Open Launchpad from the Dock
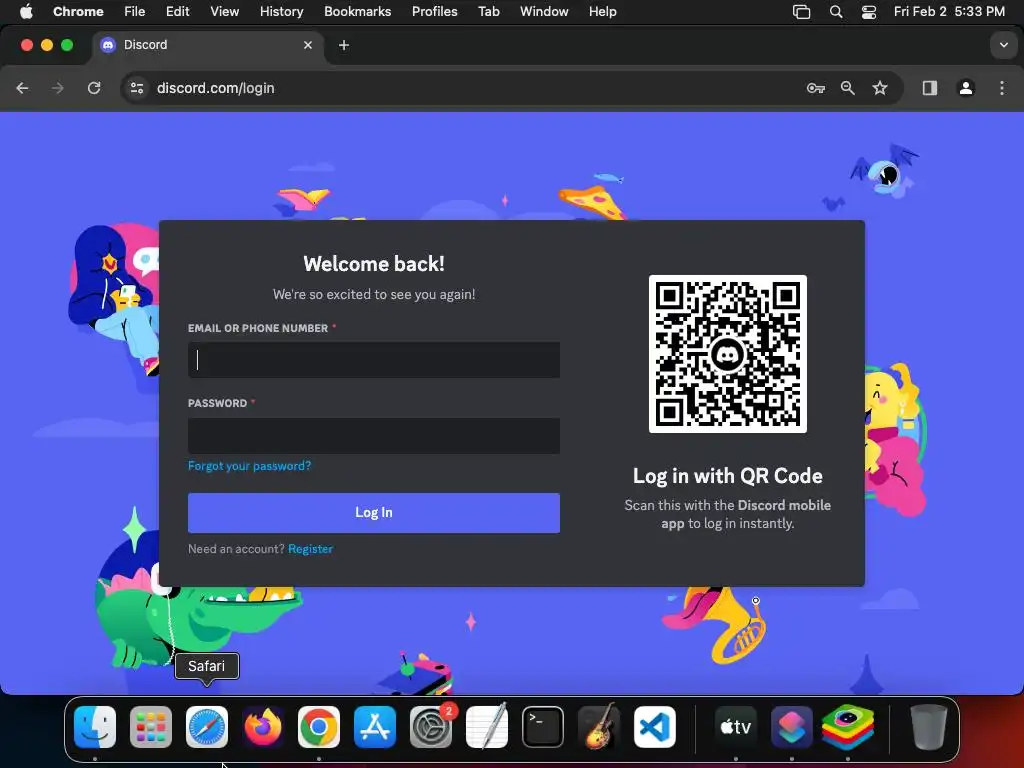The width and height of the screenshot is (1024, 768). click(151, 727)
